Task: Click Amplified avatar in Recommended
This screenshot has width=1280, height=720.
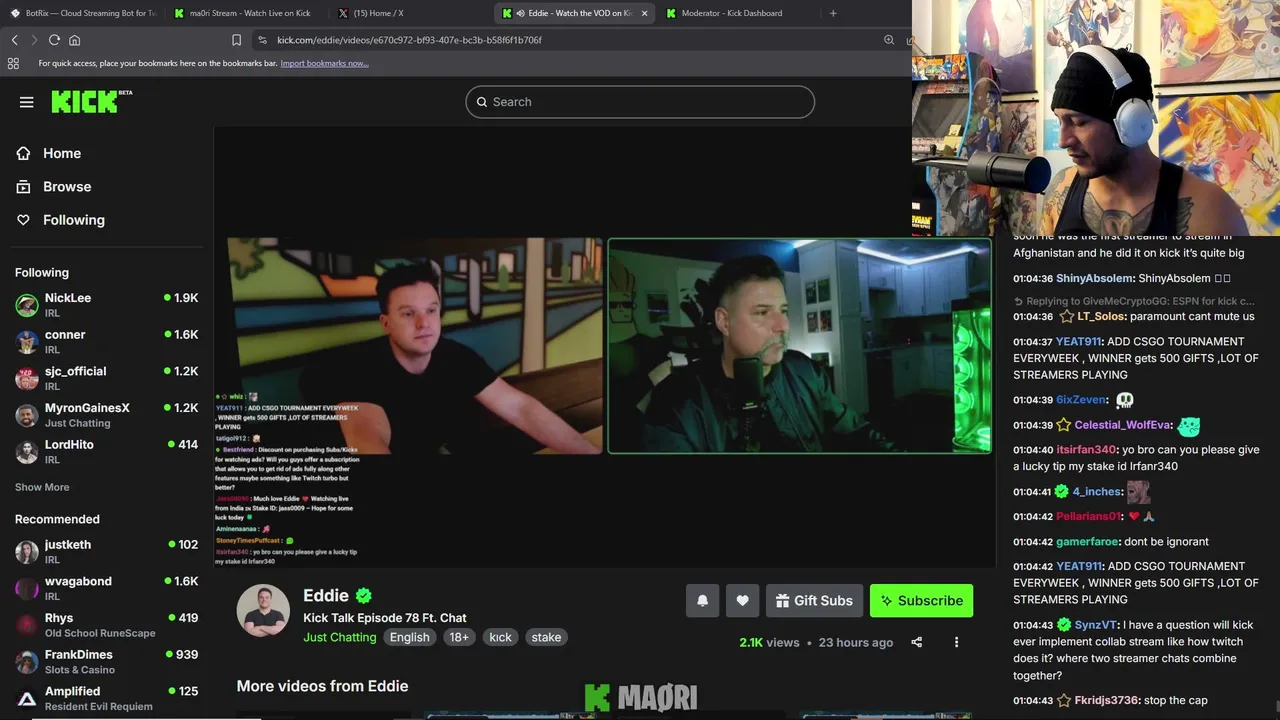Action: click(x=27, y=698)
